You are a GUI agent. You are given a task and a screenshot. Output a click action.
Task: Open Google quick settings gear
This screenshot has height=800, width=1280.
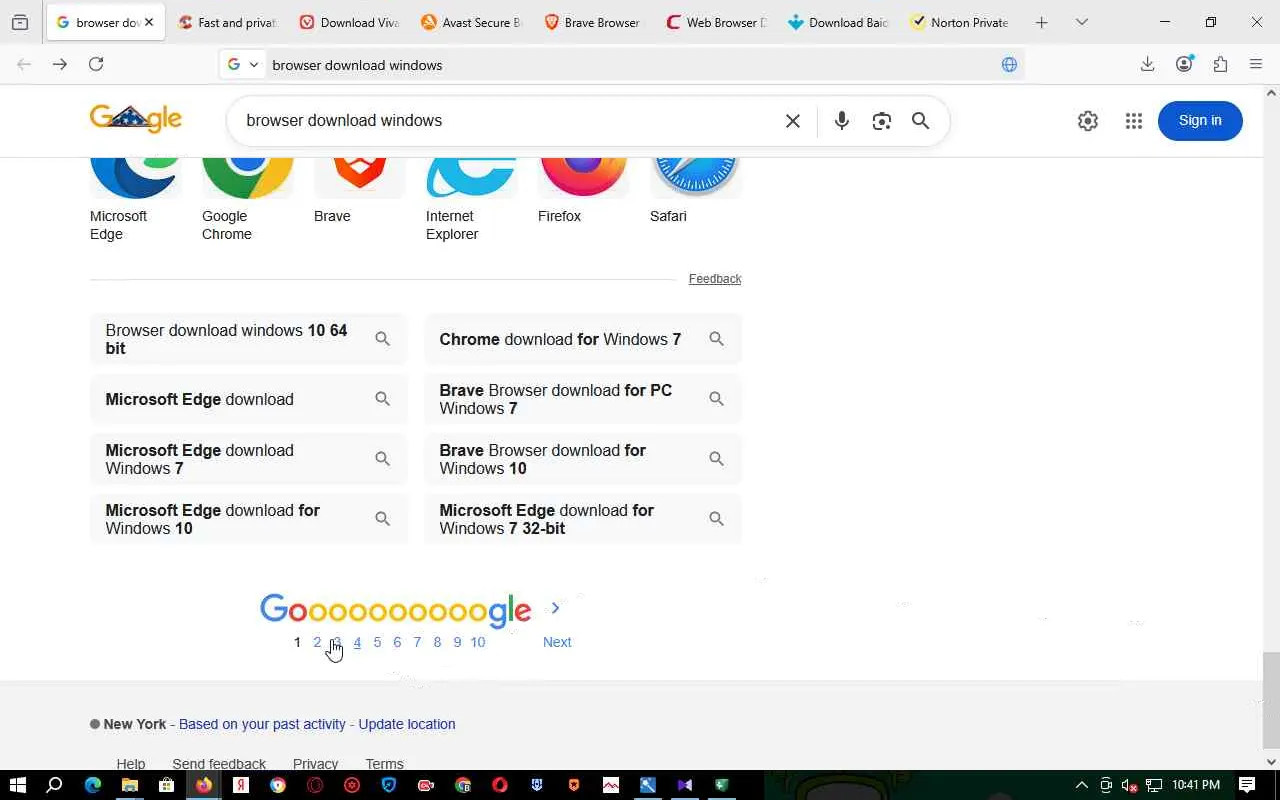pyautogui.click(x=1088, y=121)
